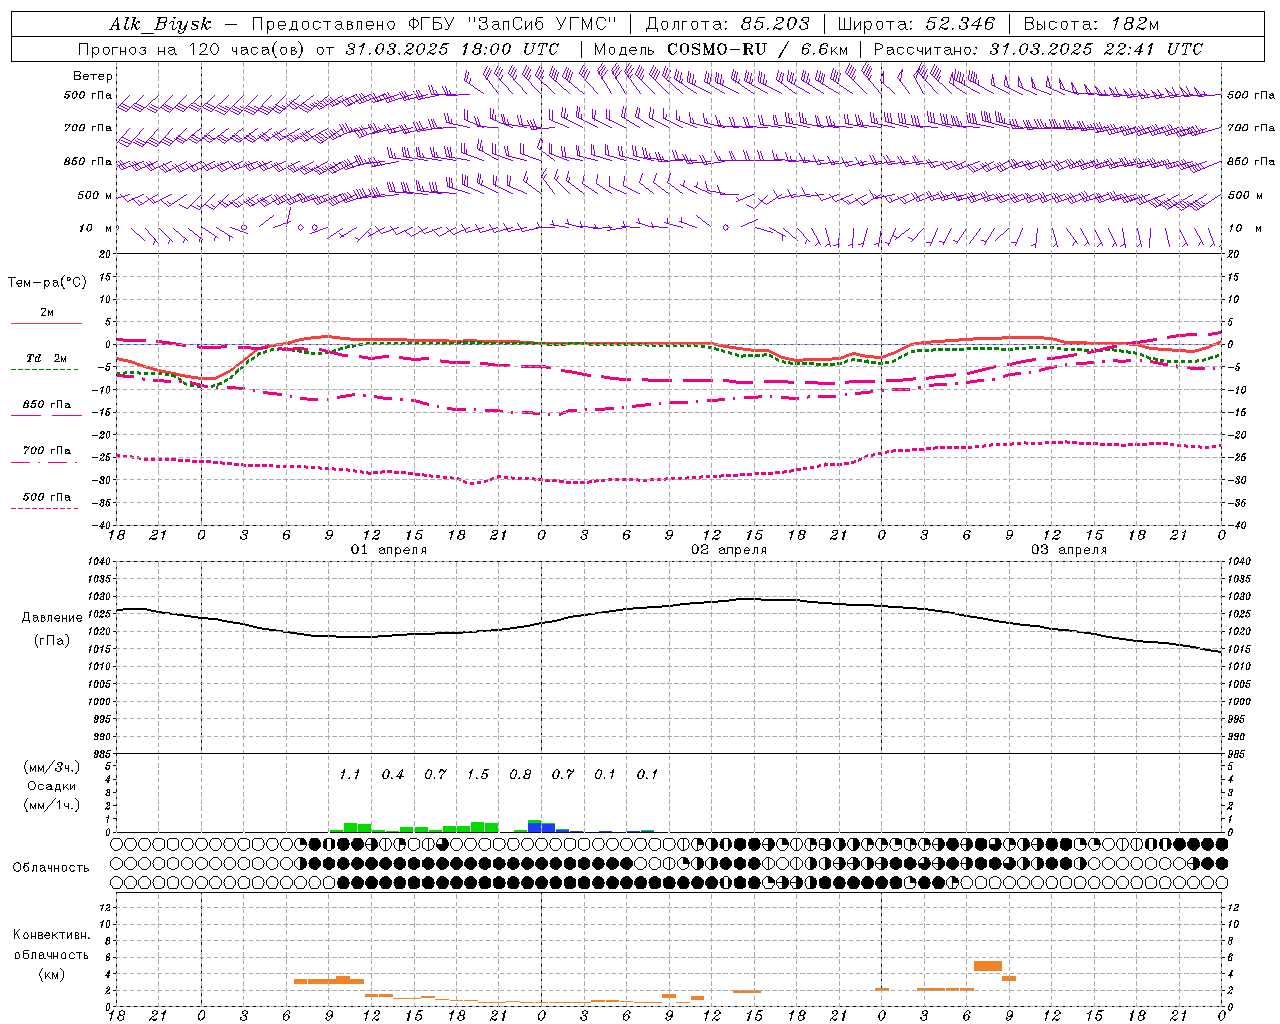This screenshot has height=1024, width=1280.
Task: Click the (мм/3ч.) unit label
Action: coord(51,767)
